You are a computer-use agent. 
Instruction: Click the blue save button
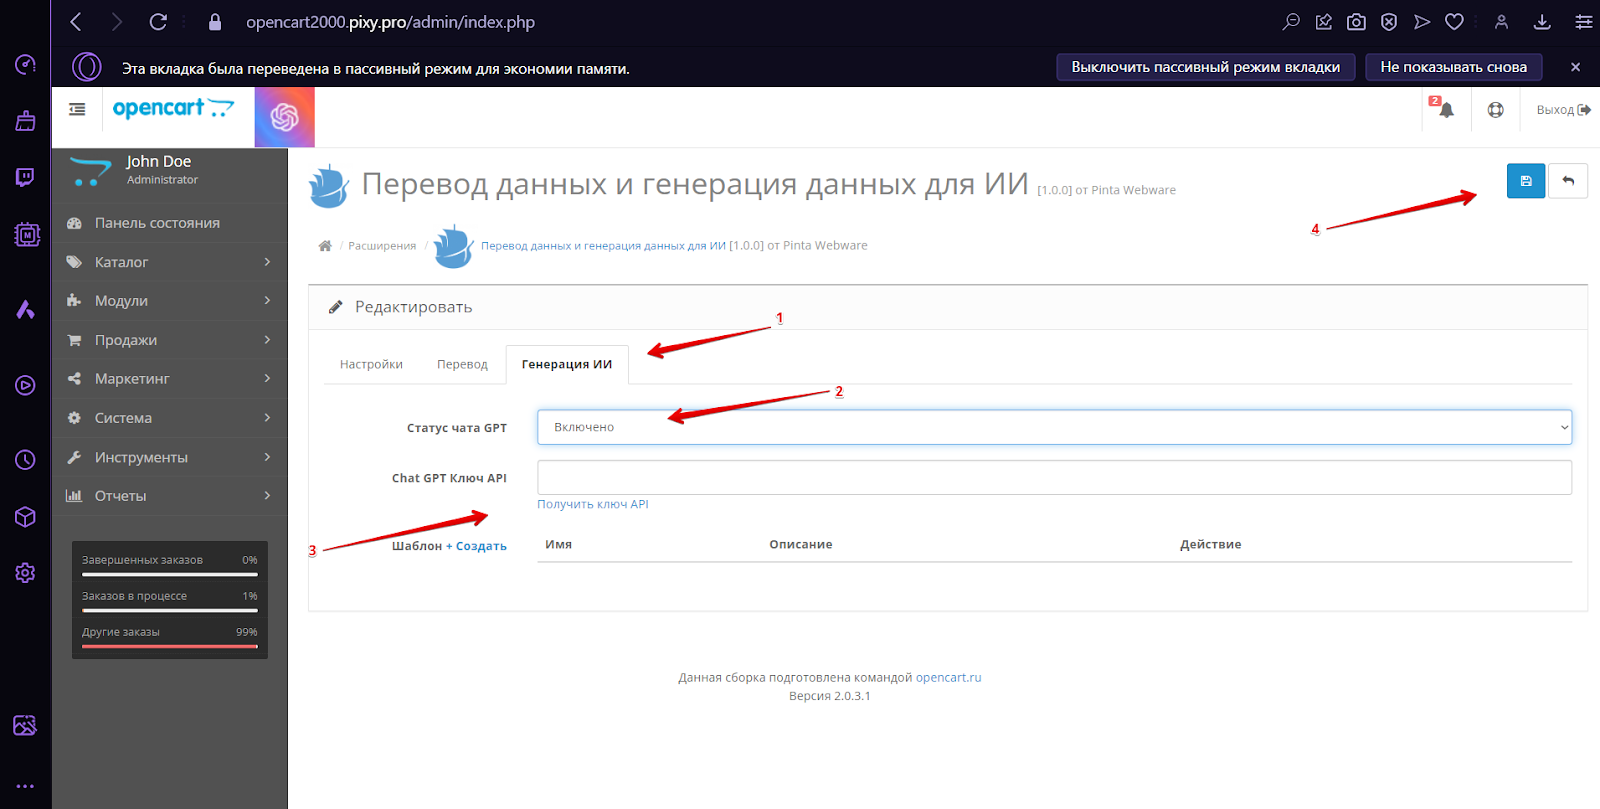pyautogui.click(x=1526, y=181)
